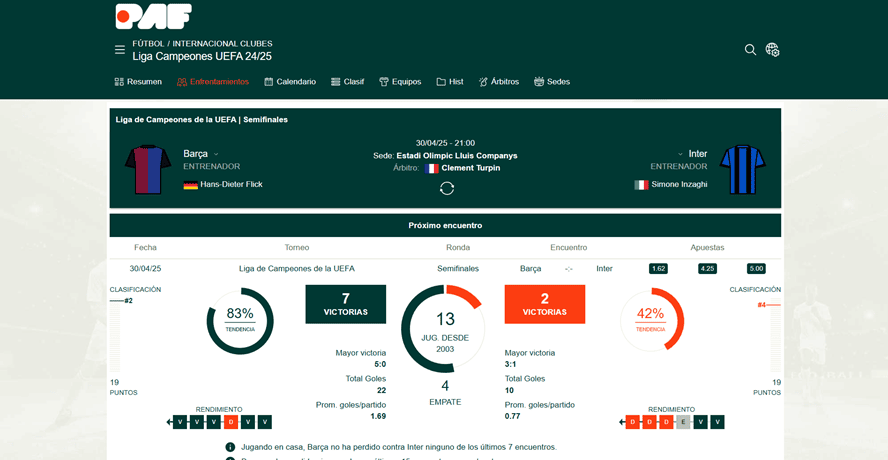Click the '30/04/25' date cell
Viewport: 888px width, 460px height.
pyautogui.click(x=146, y=269)
